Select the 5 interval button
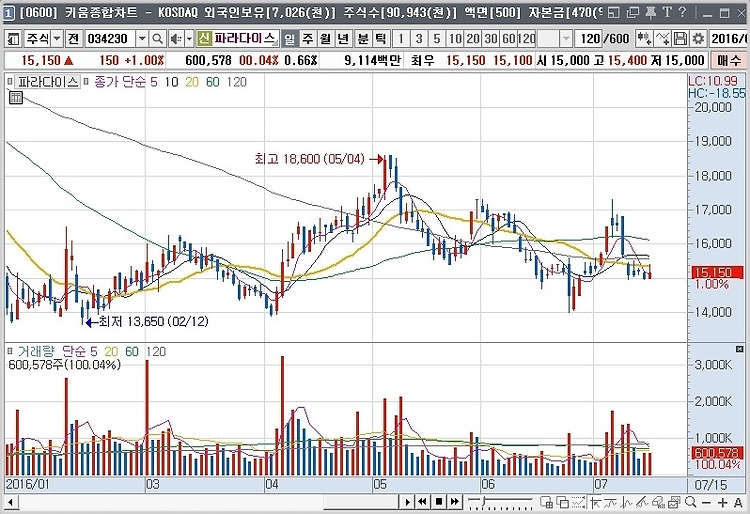The height and width of the screenshot is (514, 750). (437, 38)
